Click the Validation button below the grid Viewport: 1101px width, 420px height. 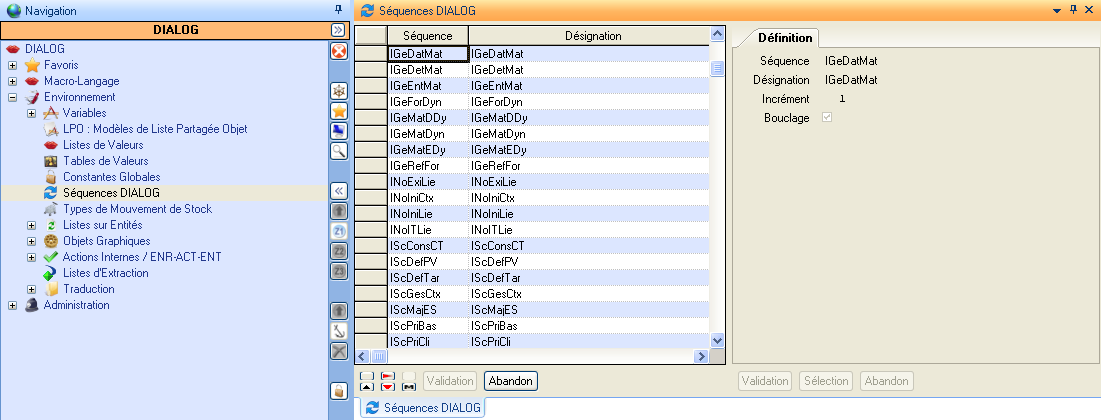pyautogui.click(x=450, y=381)
